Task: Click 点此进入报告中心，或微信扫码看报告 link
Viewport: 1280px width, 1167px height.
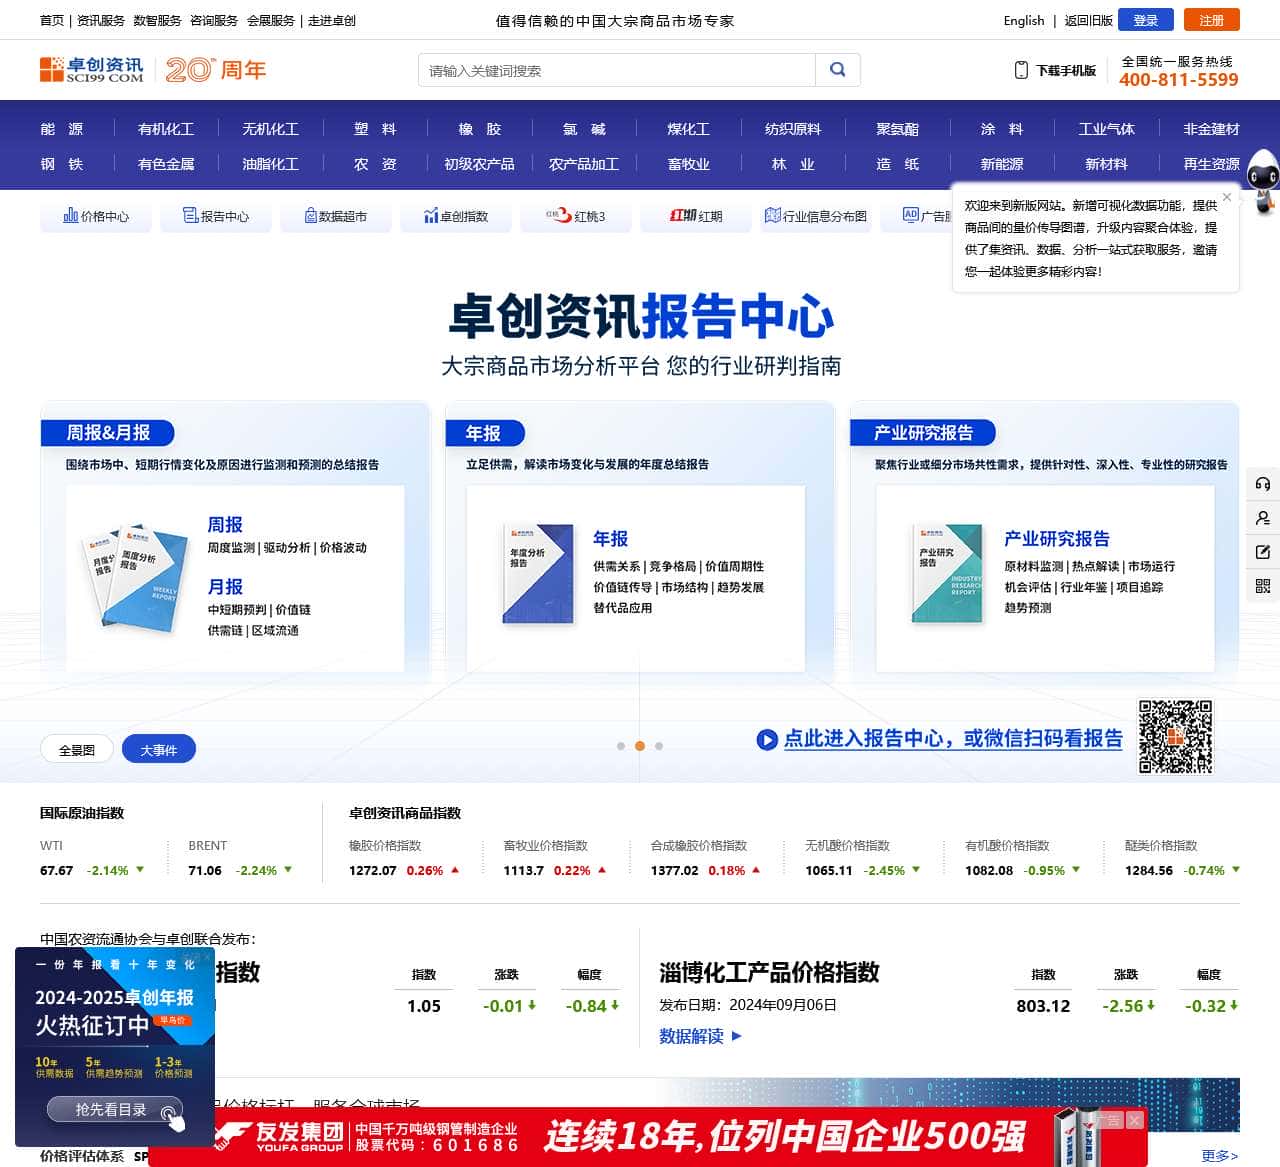Action: (953, 739)
